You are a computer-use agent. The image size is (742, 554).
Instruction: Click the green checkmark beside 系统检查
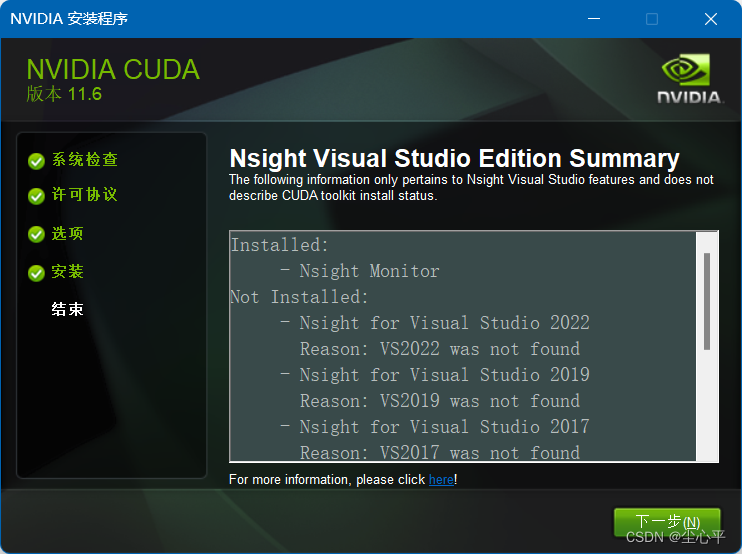[x=36, y=161]
